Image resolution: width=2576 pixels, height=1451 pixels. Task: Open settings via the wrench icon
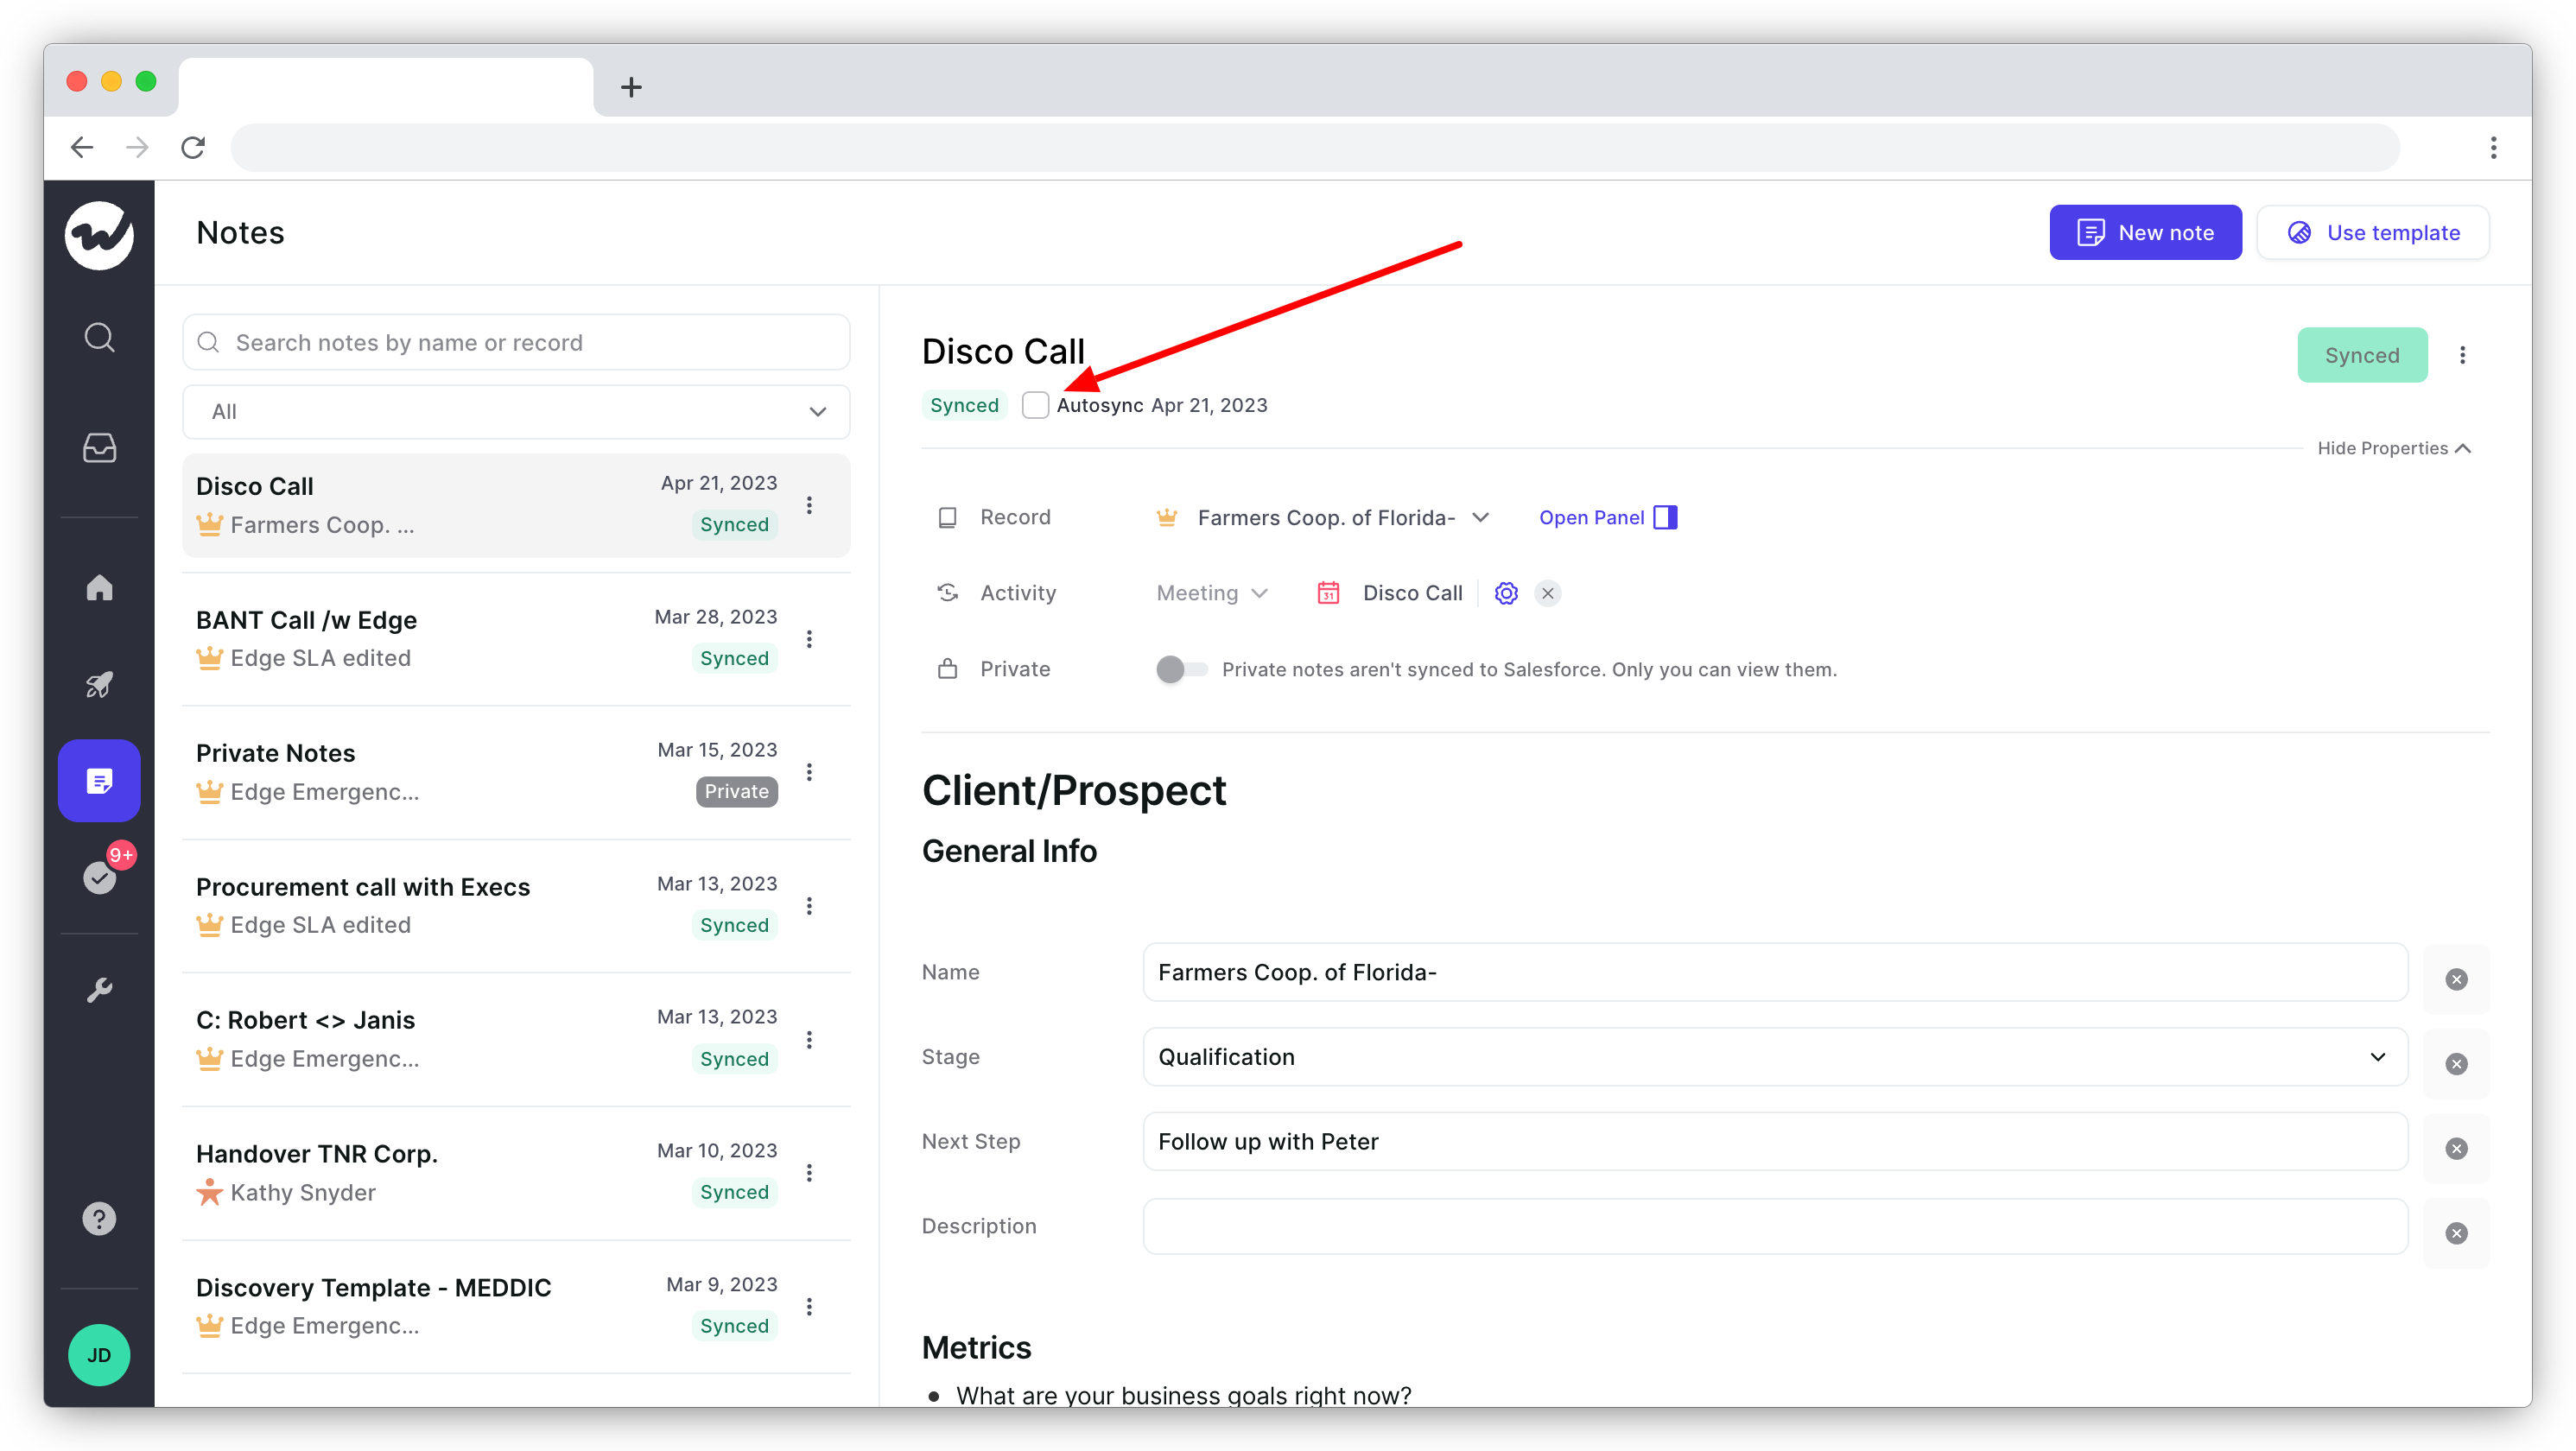pos(99,990)
